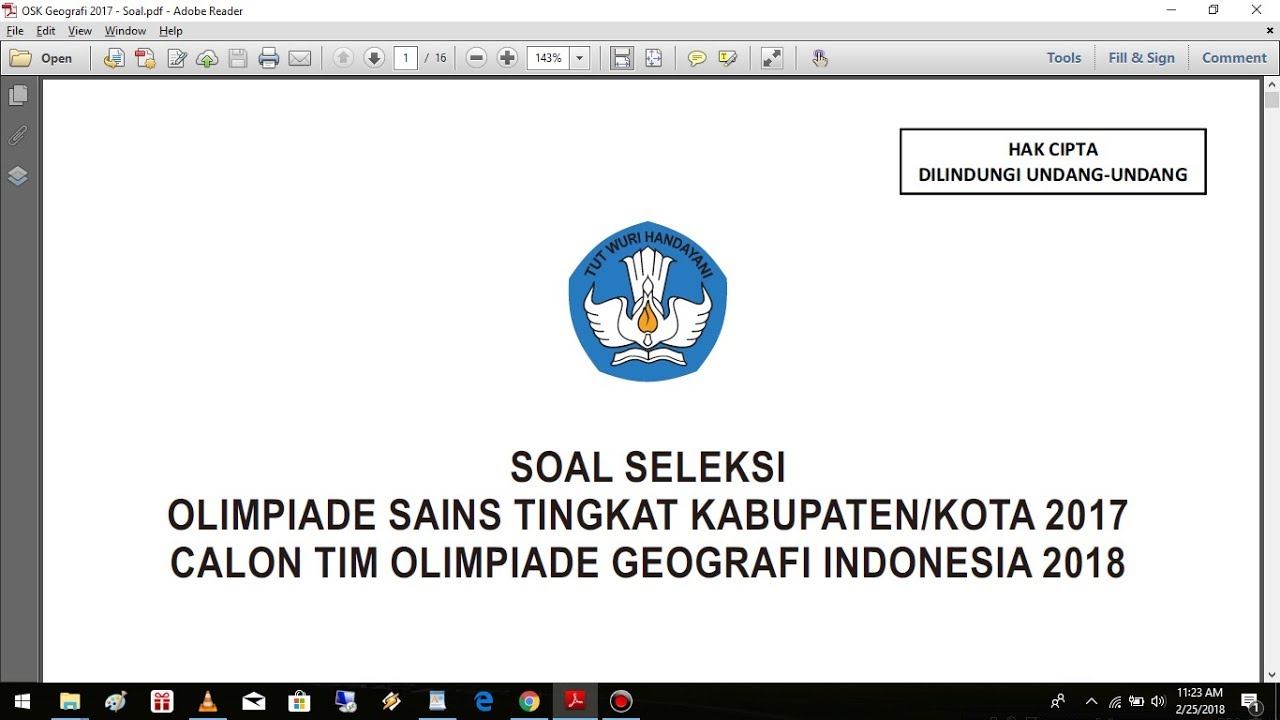Click the Save file floppy icon
1280x720 pixels.
238,58
